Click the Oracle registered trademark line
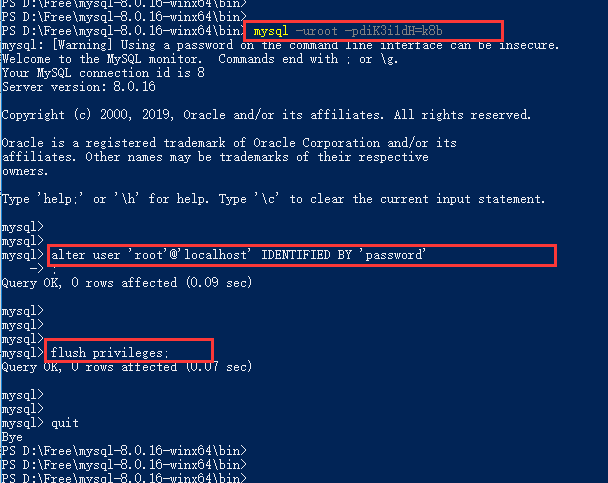The image size is (608, 483). [229, 143]
